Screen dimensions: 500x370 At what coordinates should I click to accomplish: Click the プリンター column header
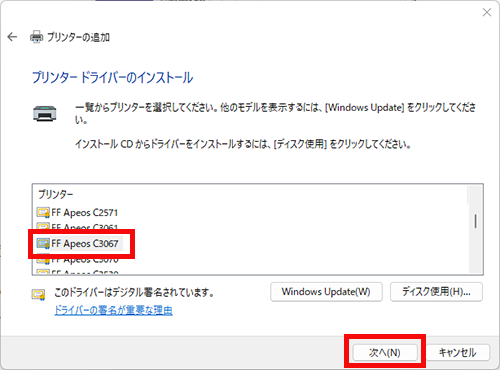tap(55, 194)
